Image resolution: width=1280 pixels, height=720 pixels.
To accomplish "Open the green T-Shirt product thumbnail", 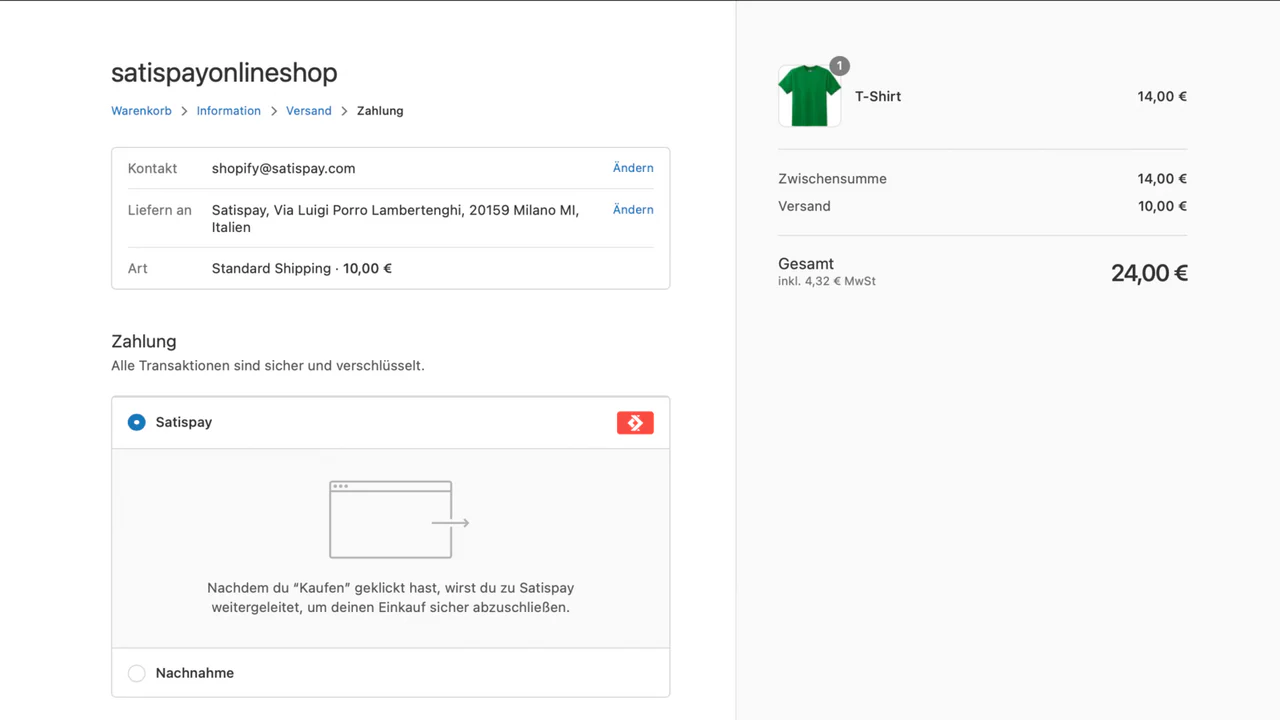I will 809,96.
